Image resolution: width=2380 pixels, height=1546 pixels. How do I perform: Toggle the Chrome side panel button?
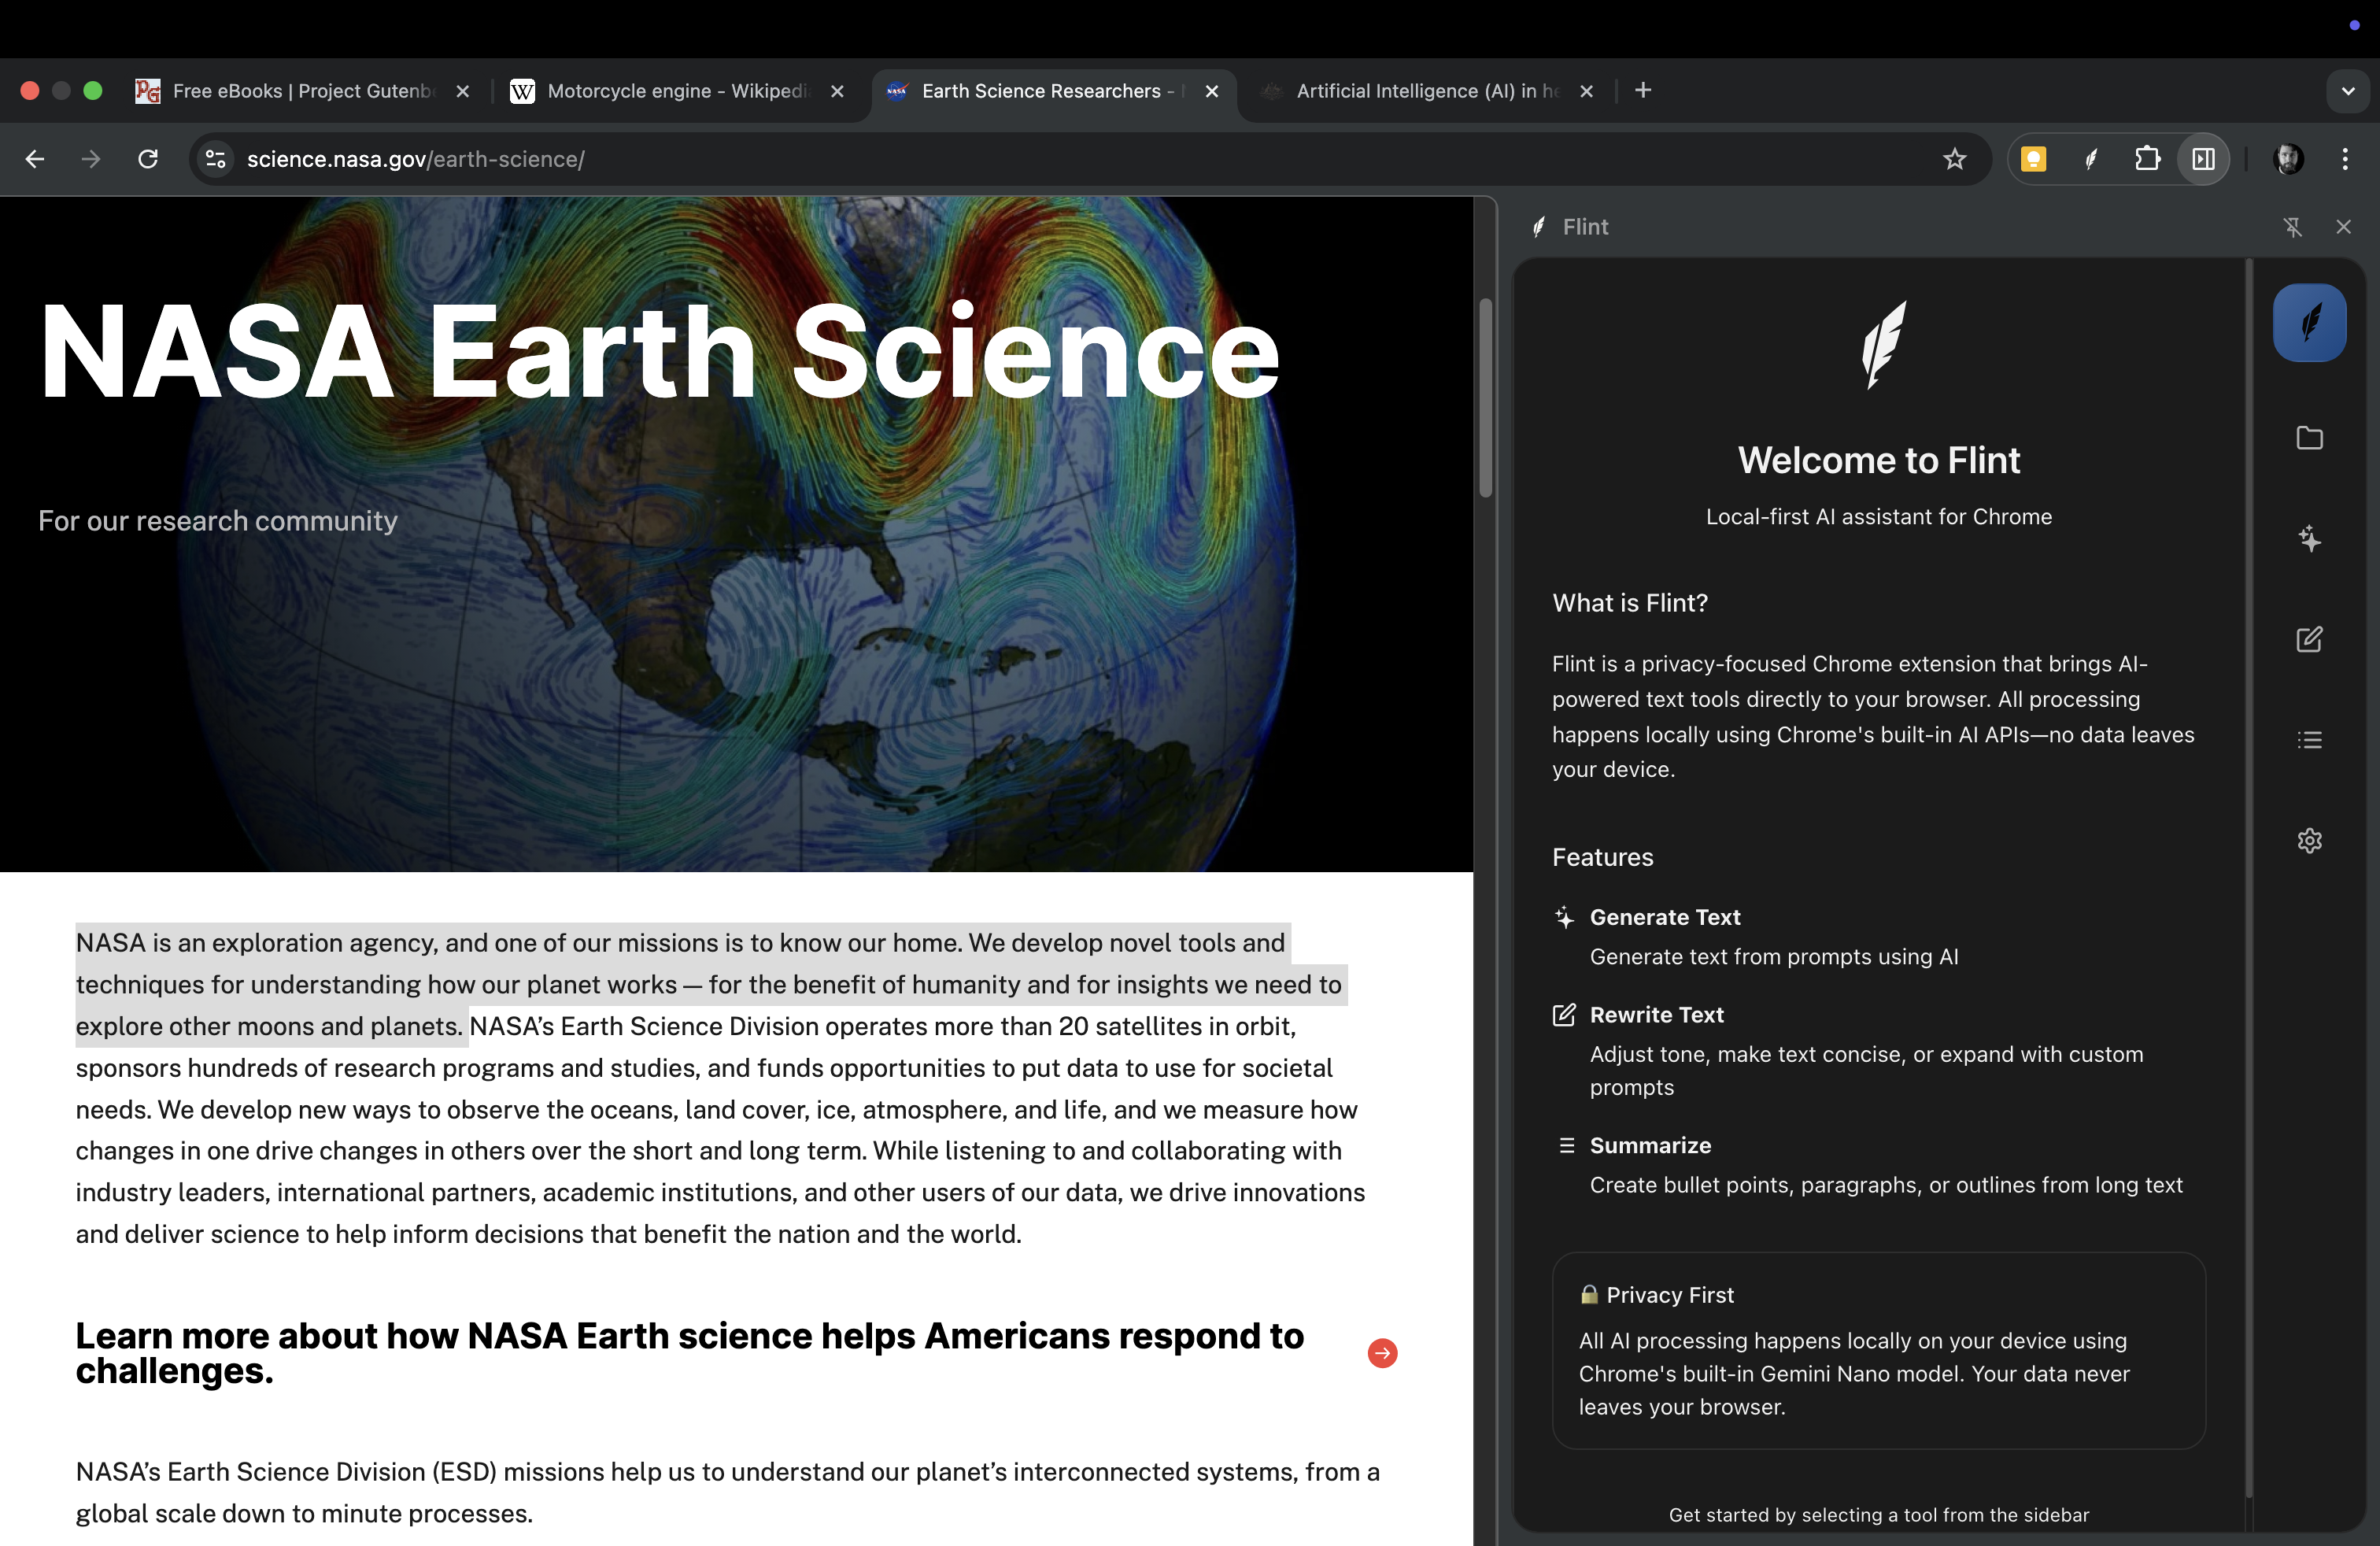[x=2203, y=159]
